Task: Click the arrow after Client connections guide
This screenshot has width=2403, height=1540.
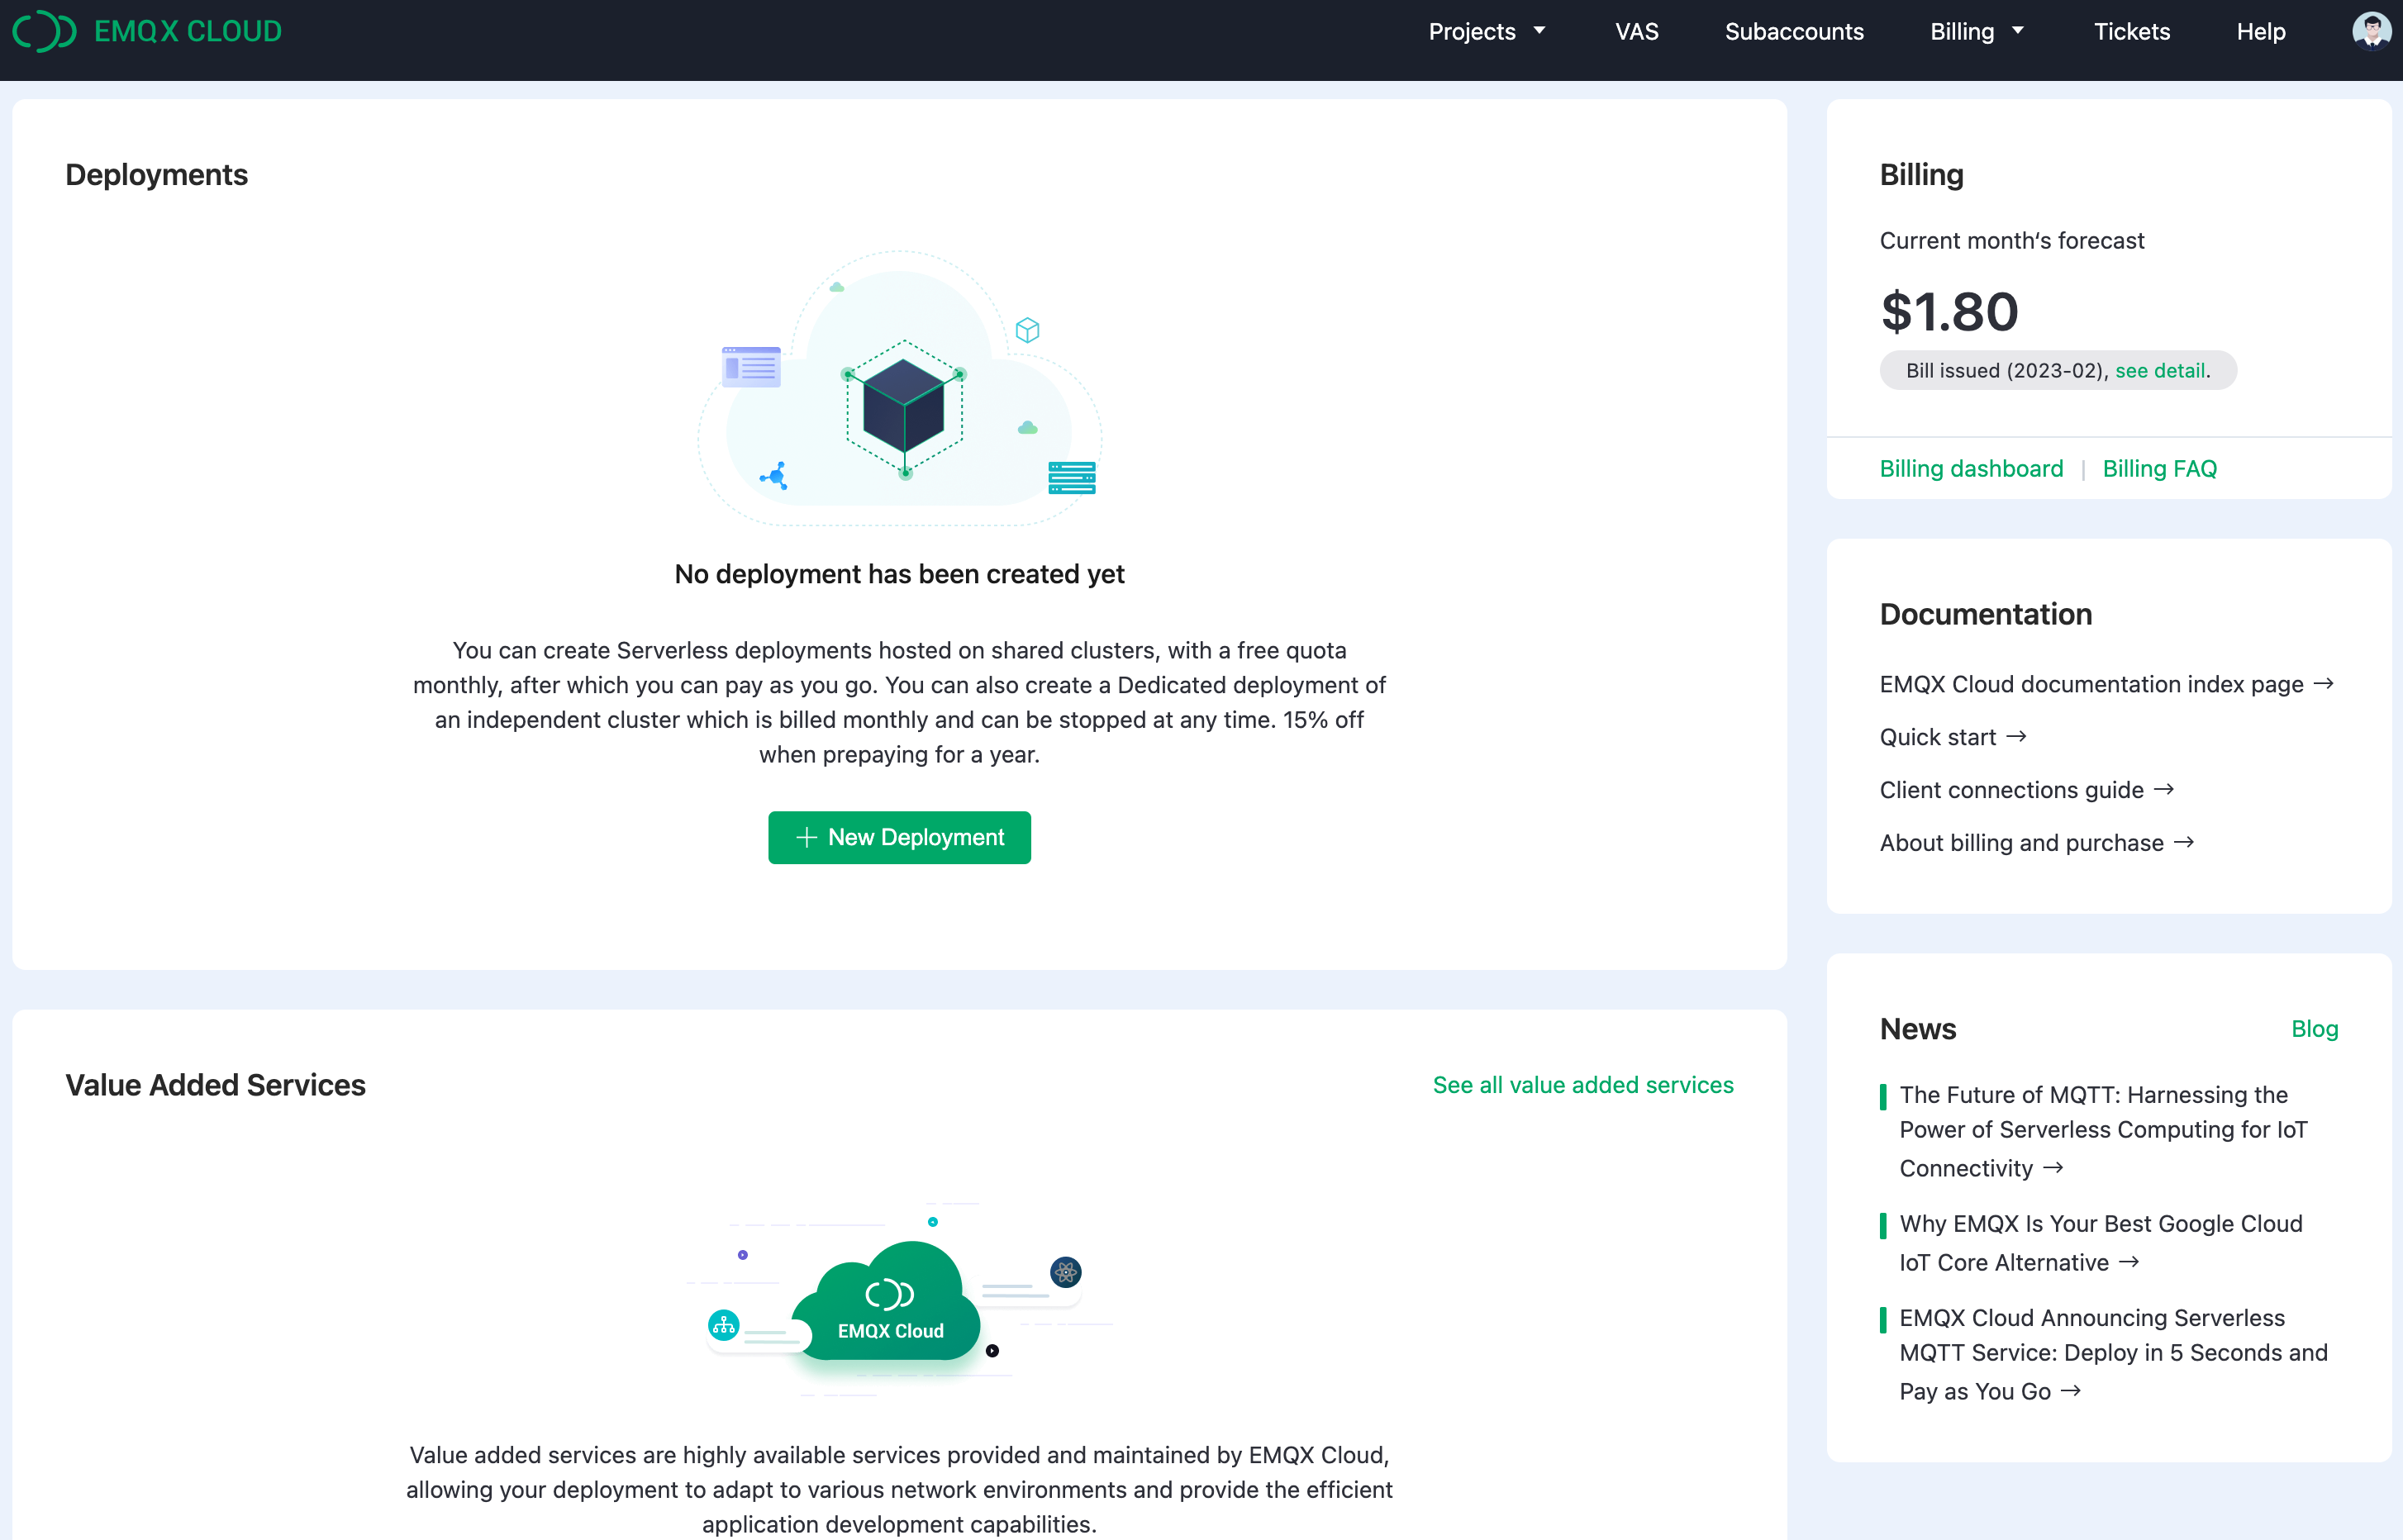Action: click(x=2164, y=789)
